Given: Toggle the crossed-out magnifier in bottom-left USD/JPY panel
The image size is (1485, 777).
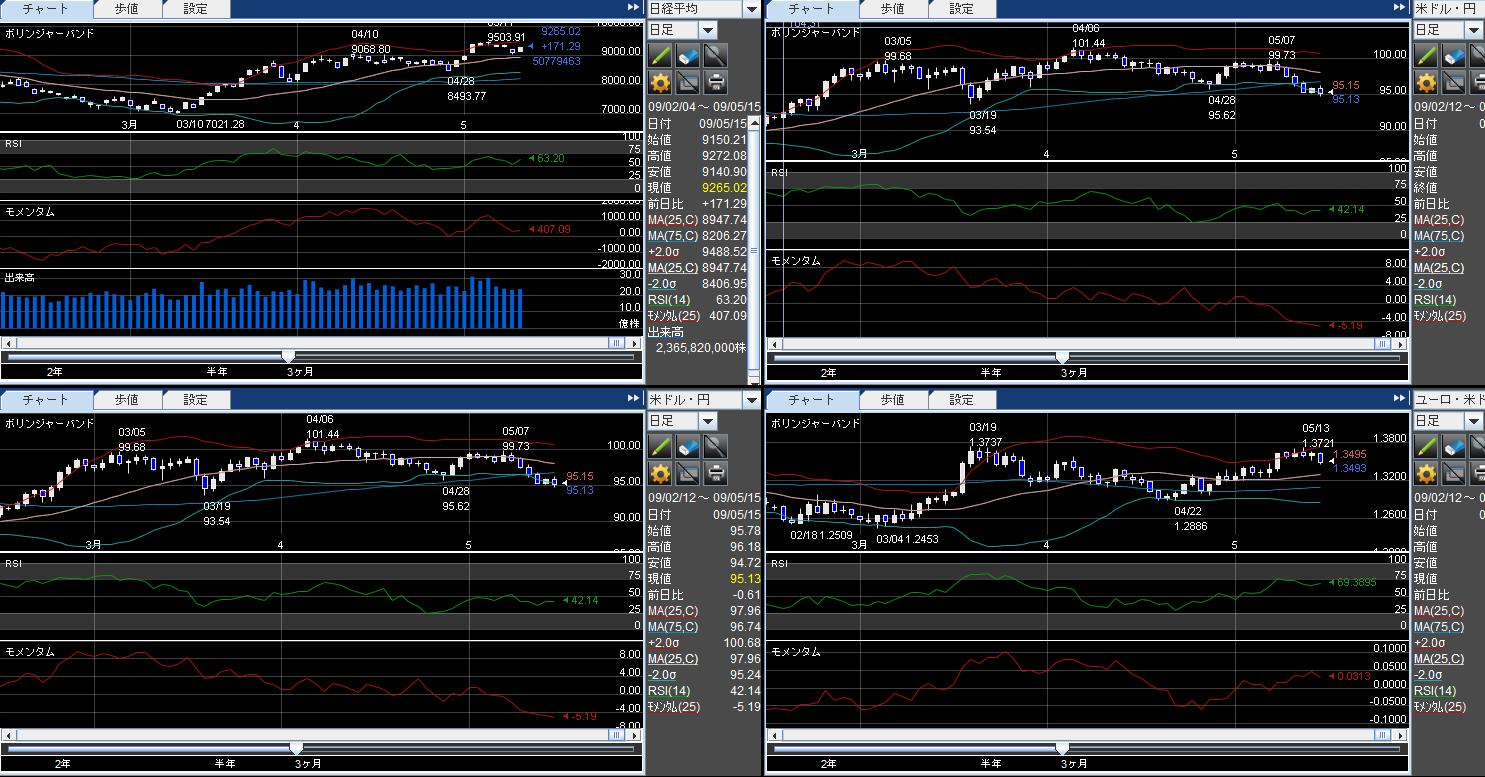Looking at the screenshot, I should tap(716, 447).
